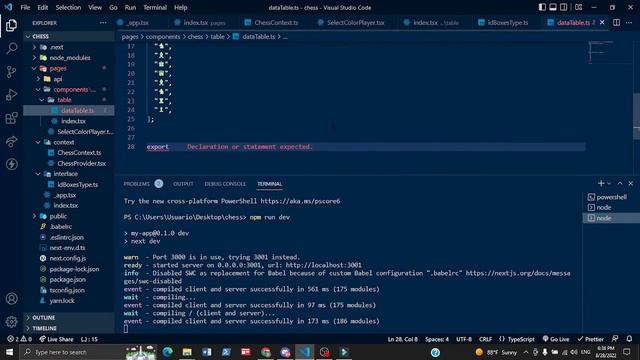Image resolution: width=640 pixels, height=360 pixels.
Task: Maximize the terminal panel size
Action: (620, 184)
